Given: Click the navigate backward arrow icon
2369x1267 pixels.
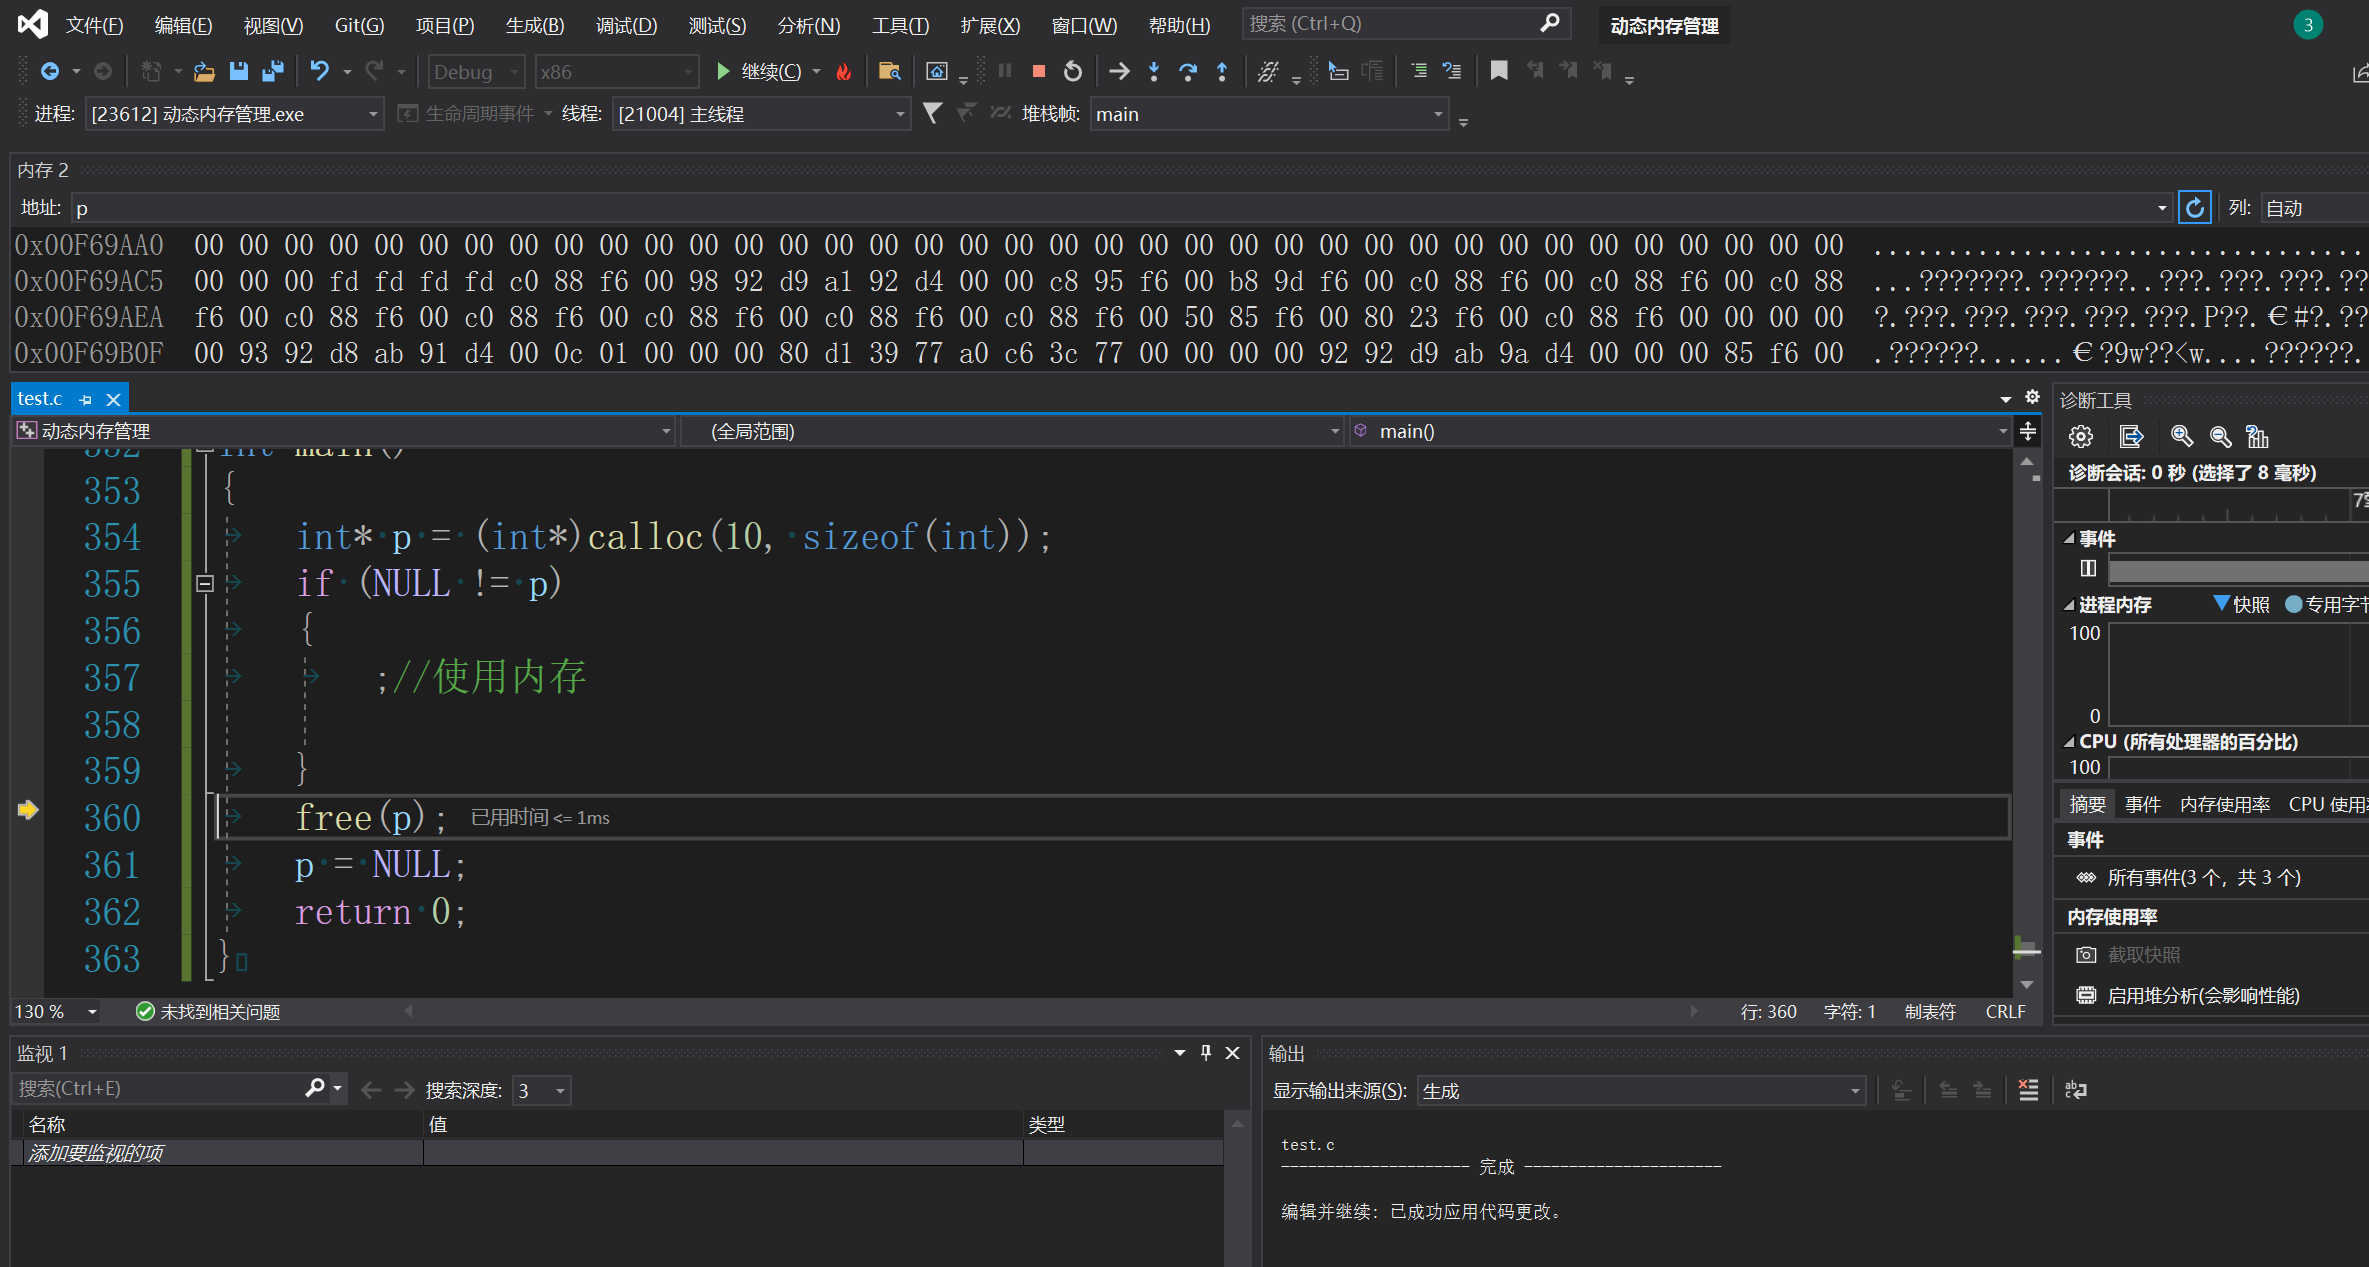Looking at the screenshot, I should click(x=49, y=71).
